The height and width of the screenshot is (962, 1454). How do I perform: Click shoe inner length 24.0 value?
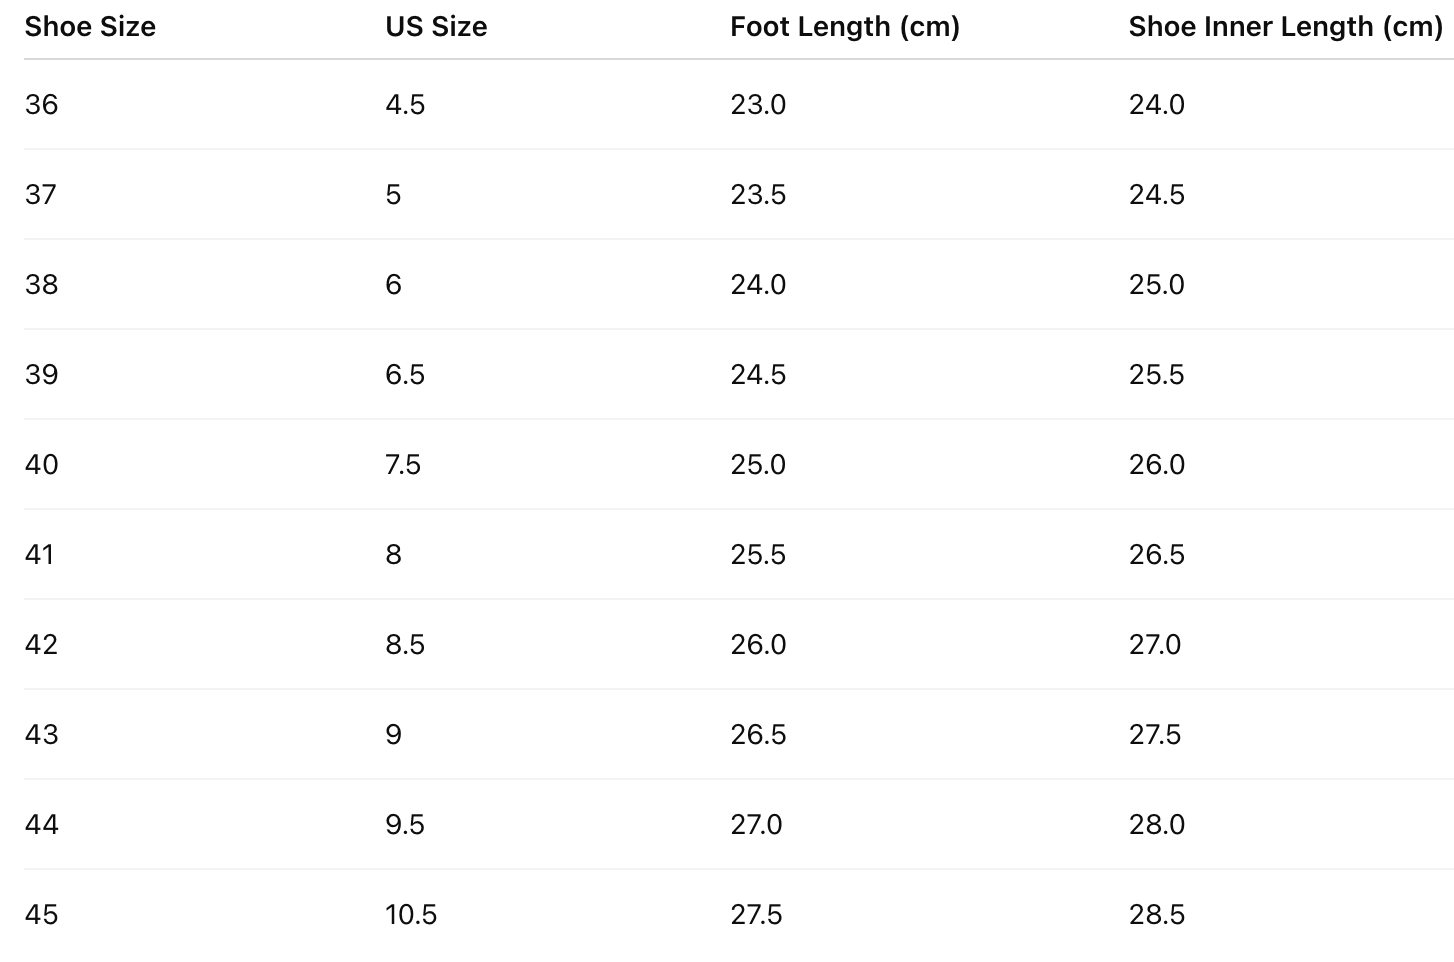1156,105
